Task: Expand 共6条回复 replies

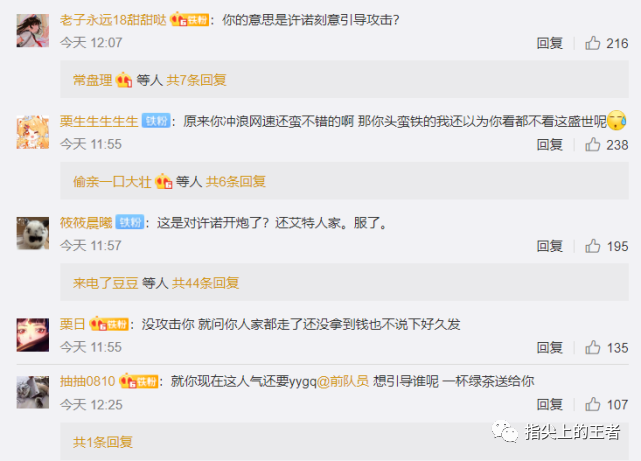Action: (x=236, y=181)
